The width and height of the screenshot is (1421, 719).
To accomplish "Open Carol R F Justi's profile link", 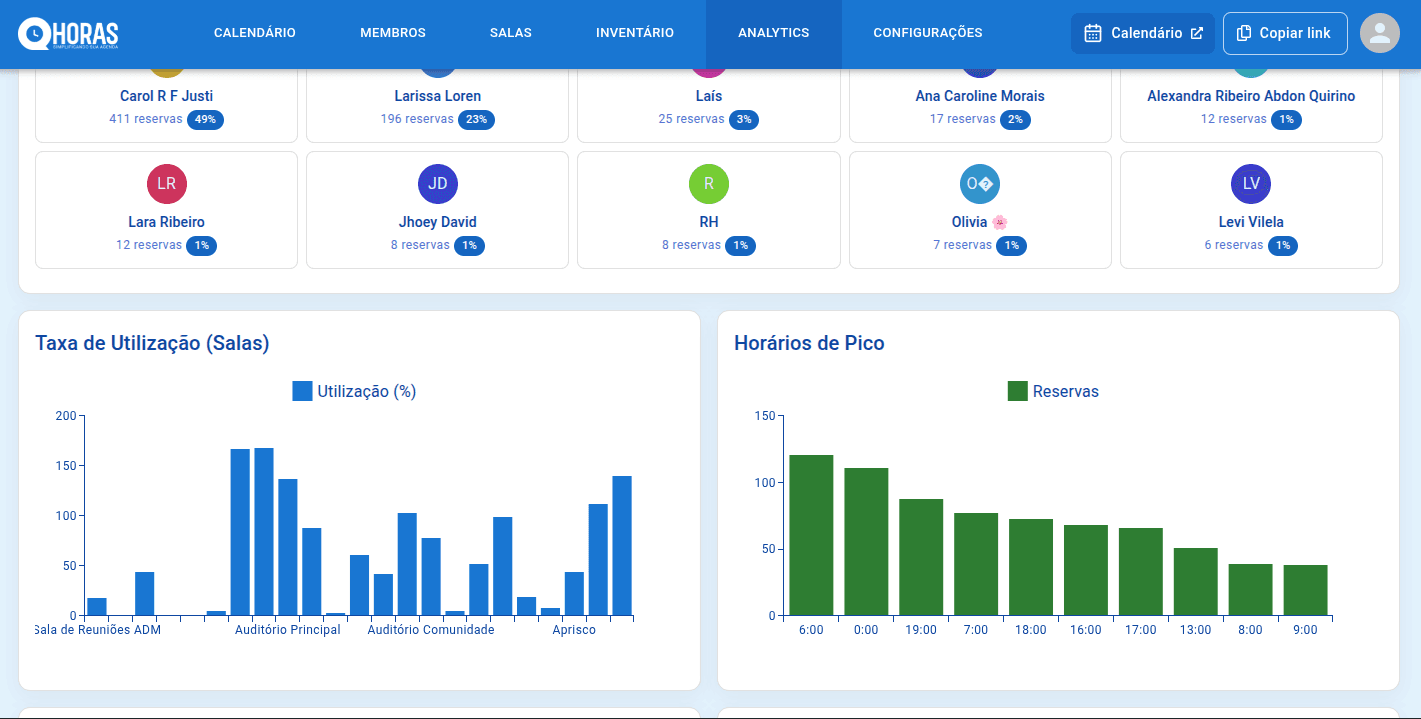I will [x=167, y=96].
